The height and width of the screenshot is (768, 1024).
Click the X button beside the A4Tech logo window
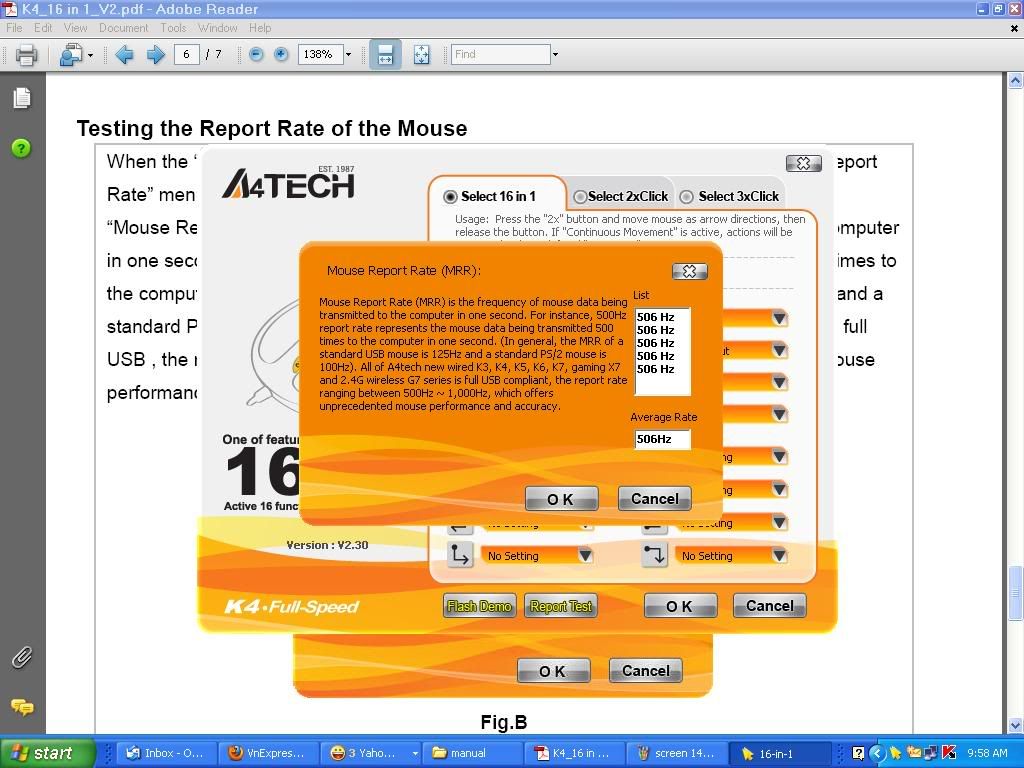[x=803, y=163]
